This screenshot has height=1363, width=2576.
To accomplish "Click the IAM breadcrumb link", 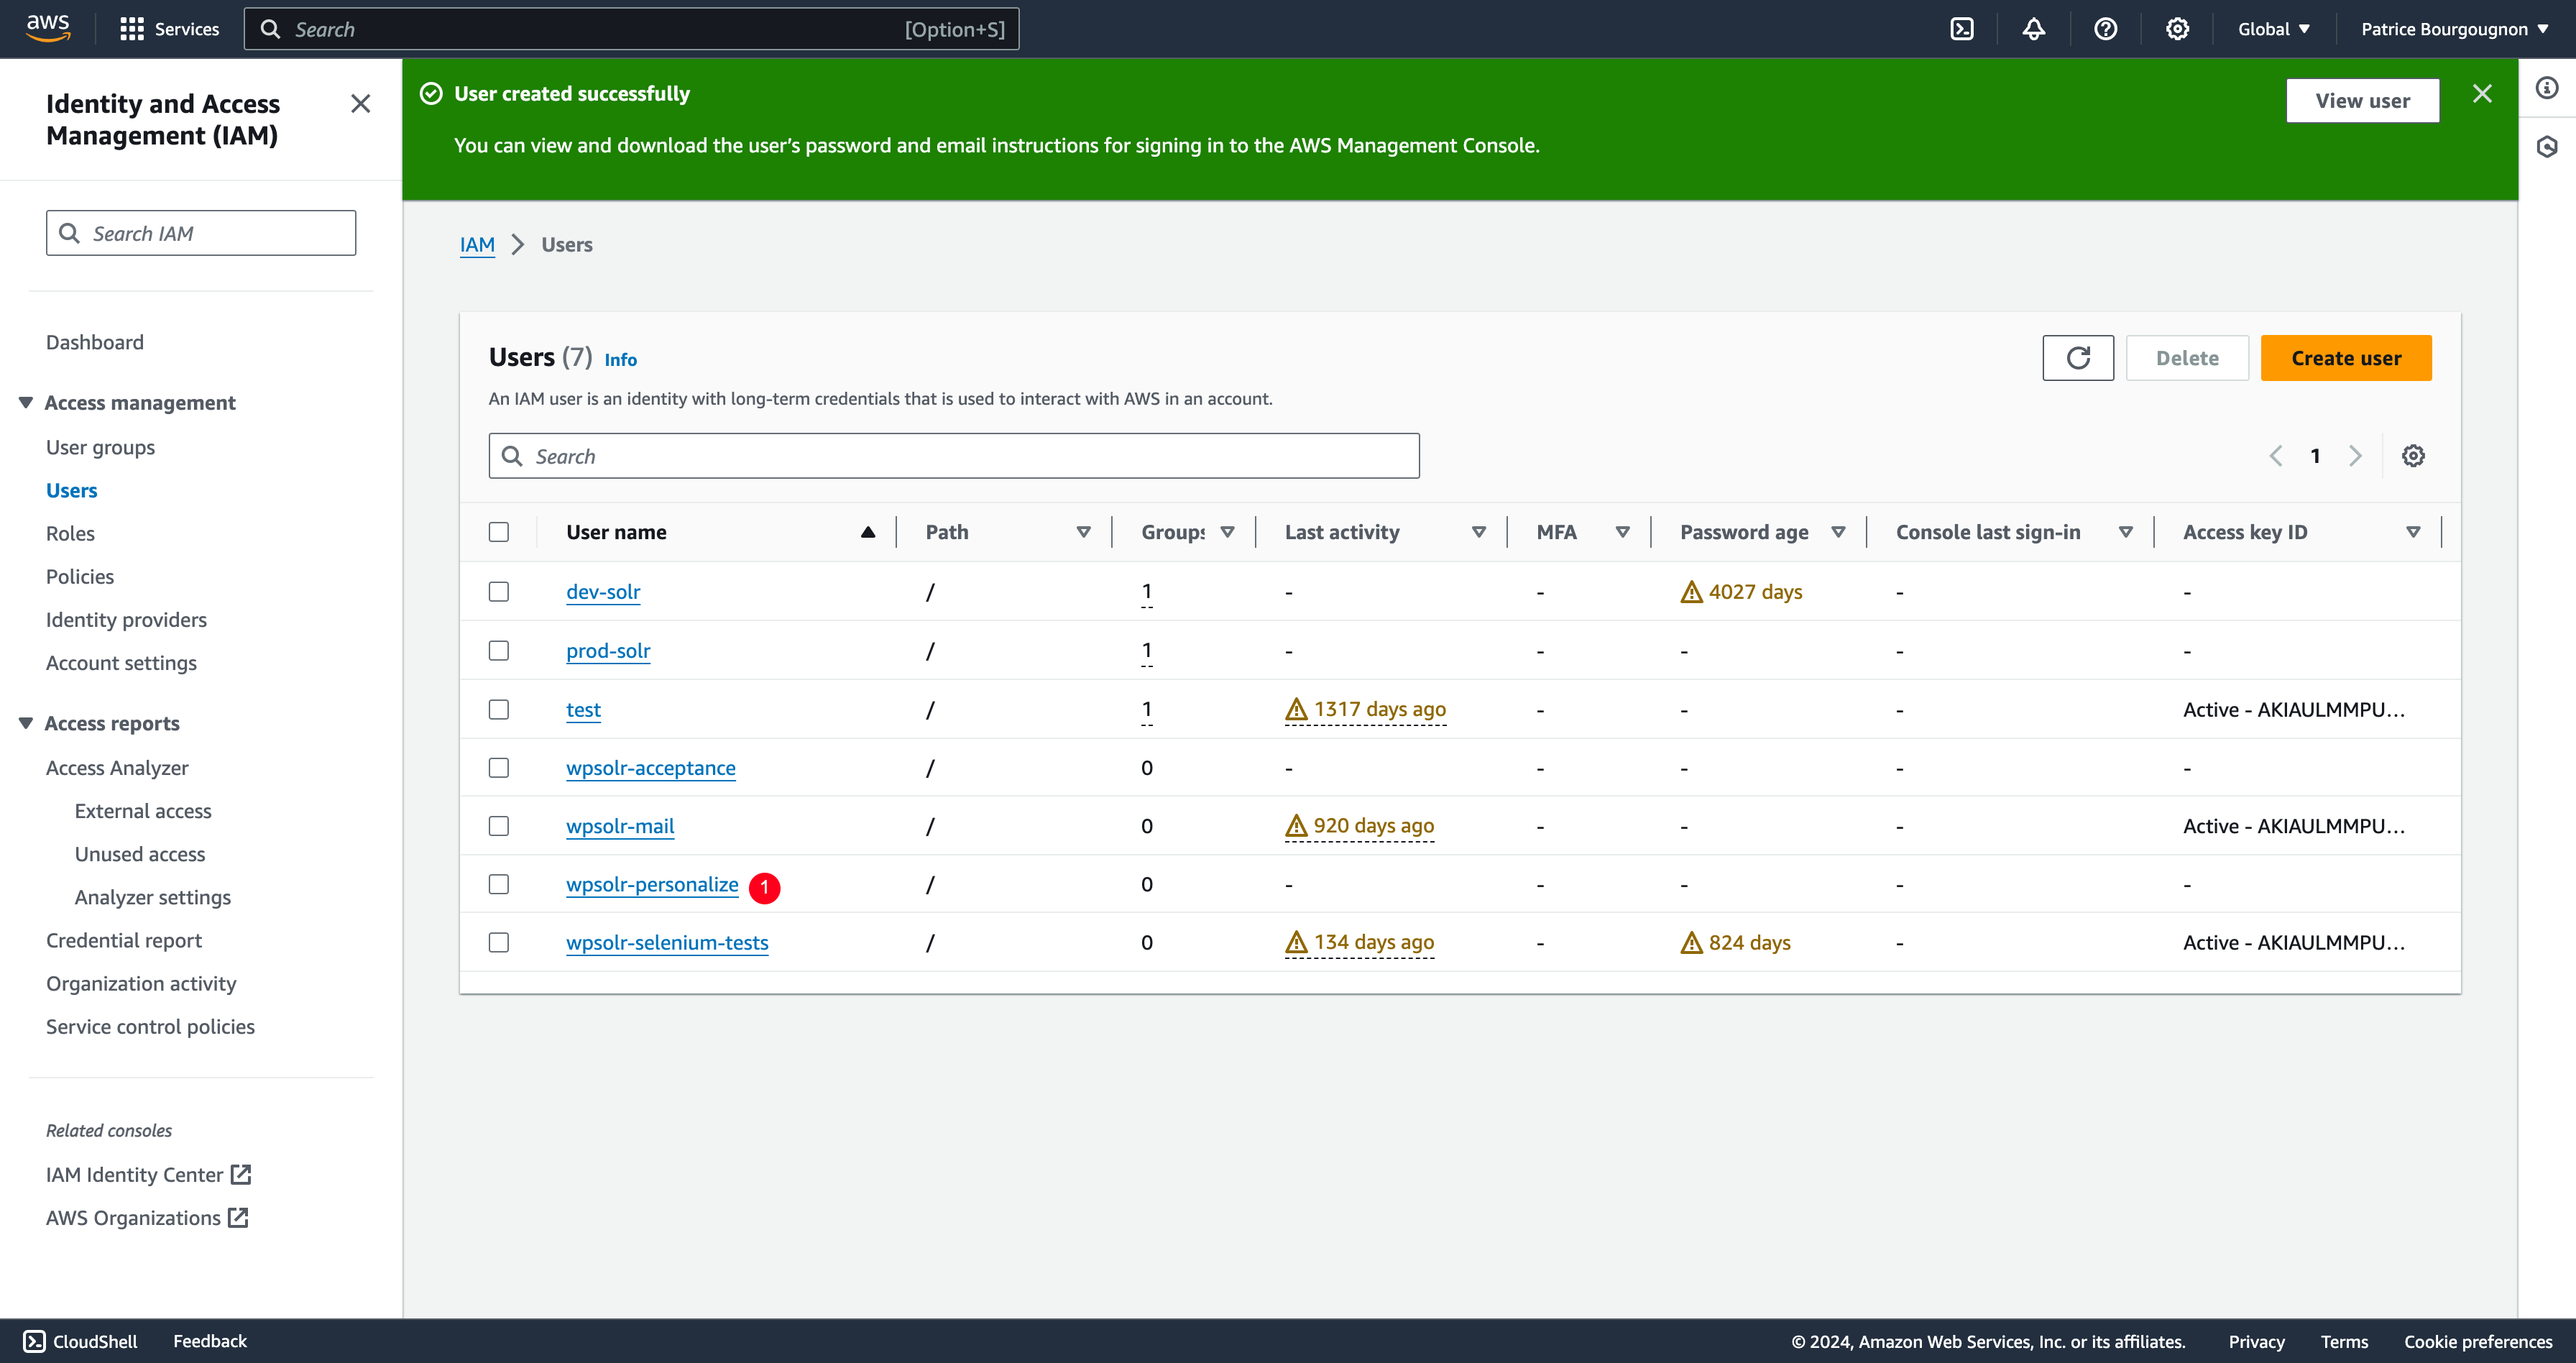I will pyautogui.click(x=477, y=245).
